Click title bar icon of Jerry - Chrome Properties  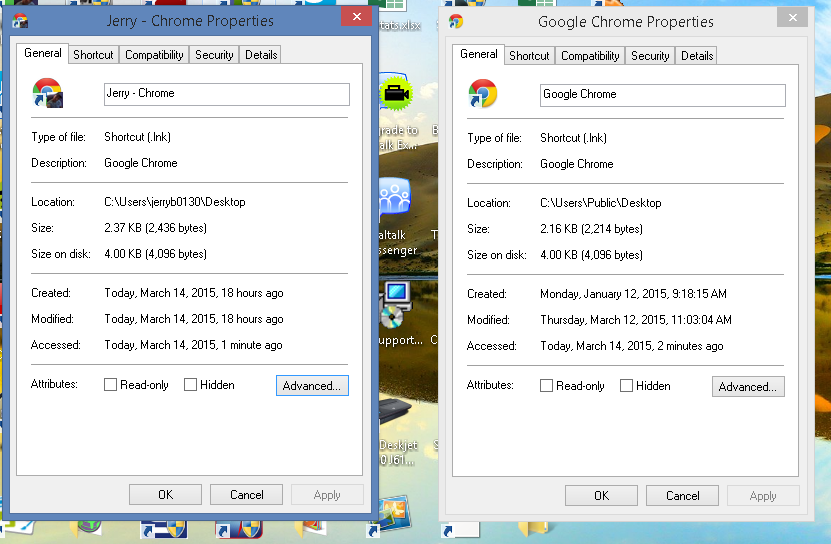click(x=20, y=21)
